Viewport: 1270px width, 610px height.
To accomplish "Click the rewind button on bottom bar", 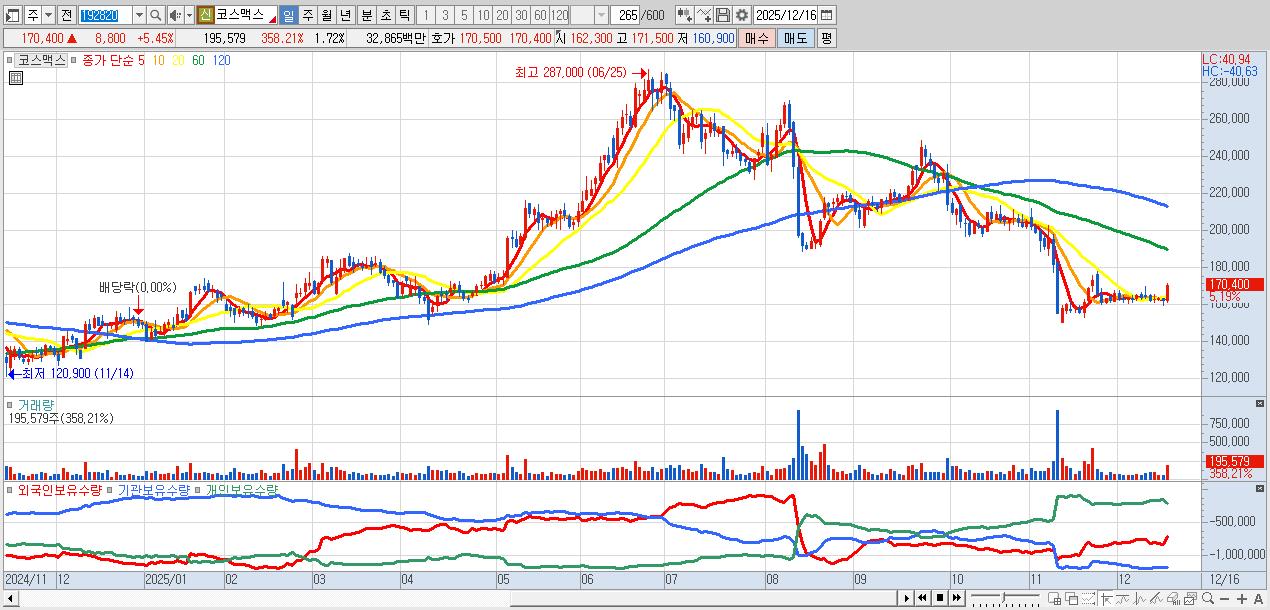I will click(x=922, y=598).
